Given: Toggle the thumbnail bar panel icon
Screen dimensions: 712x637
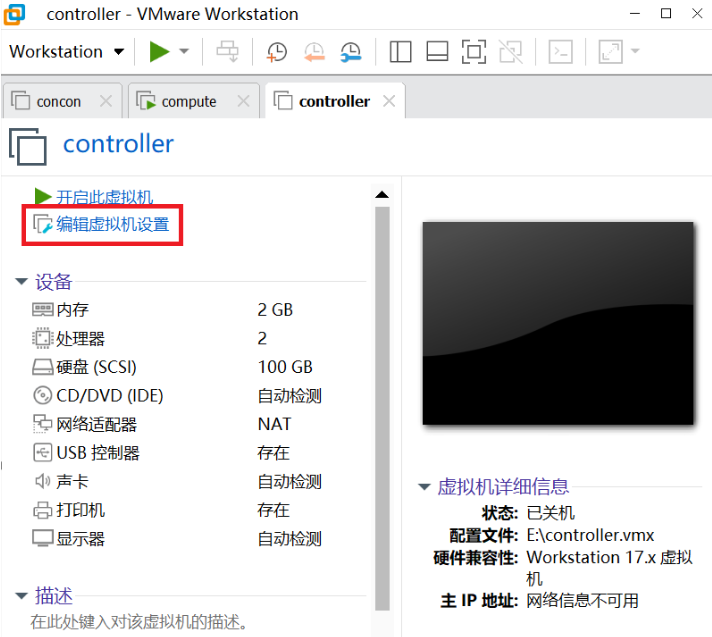Looking at the screenshot, I should point(437,51).
